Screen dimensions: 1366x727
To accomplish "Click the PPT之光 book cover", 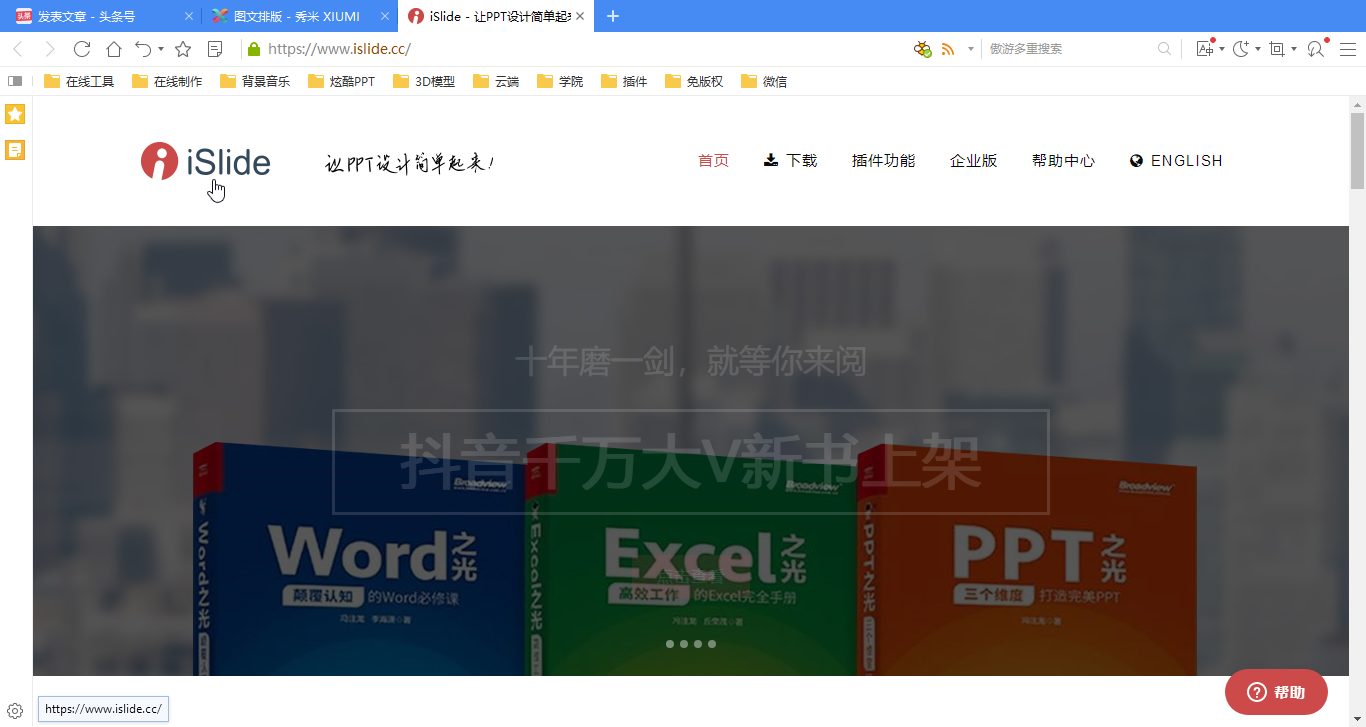I will pyautogui.click(x=1027, y=560).
